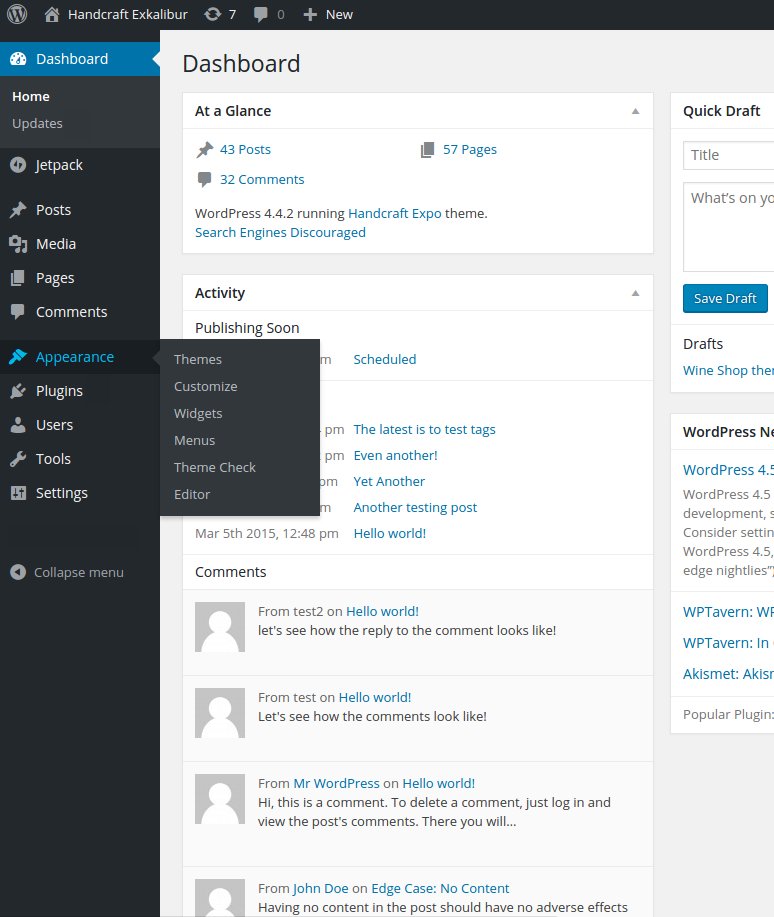Click the Settings sliders icon in sidebar
774x917 pixels.
(18, 493)
